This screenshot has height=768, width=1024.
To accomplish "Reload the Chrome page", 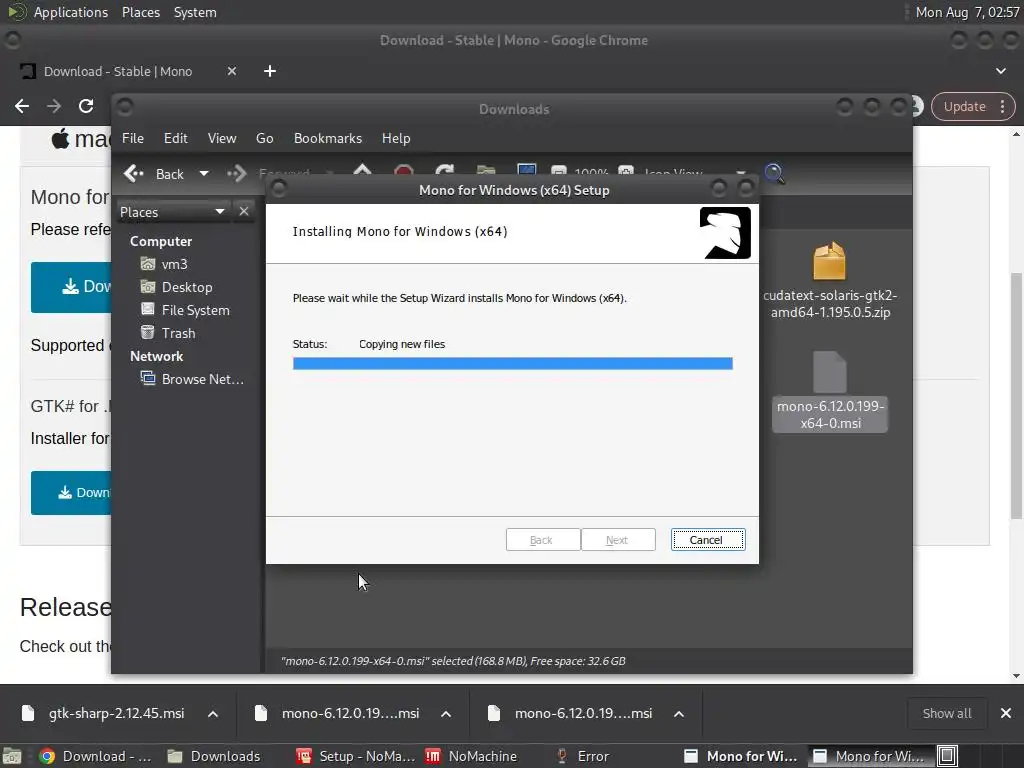I will coord(86,106).
